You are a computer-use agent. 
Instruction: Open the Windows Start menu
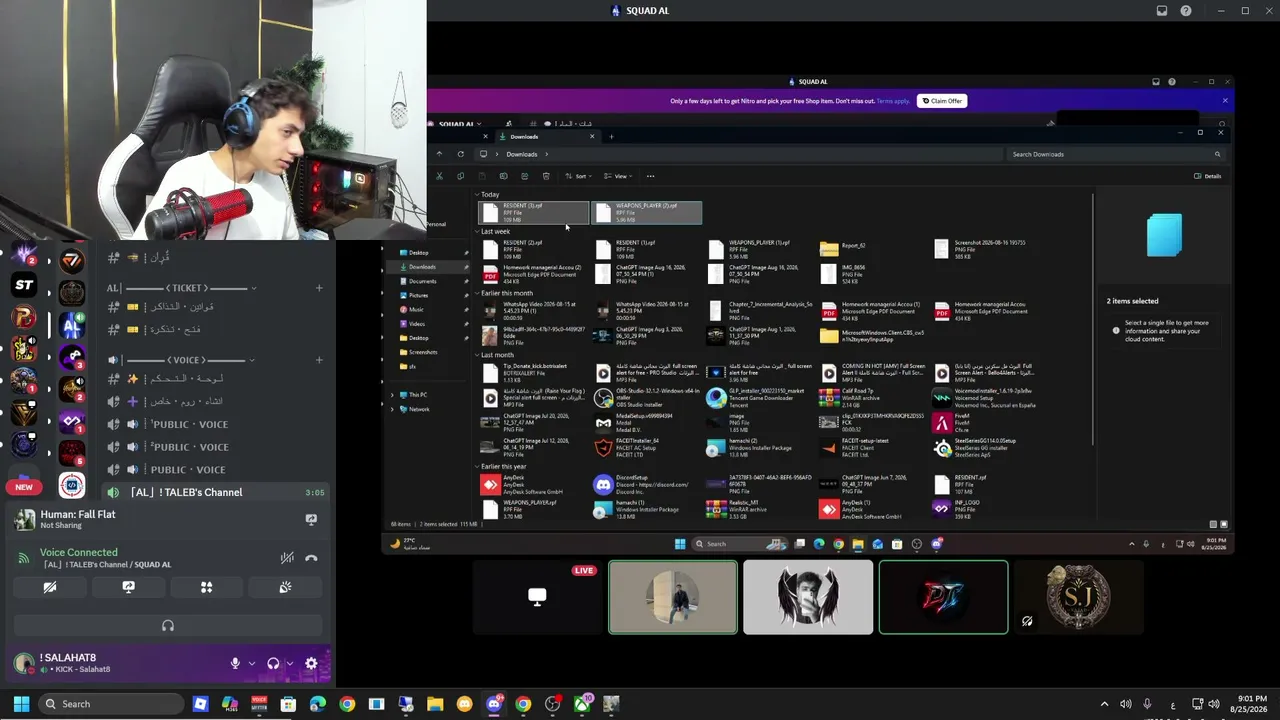(21, 704)
